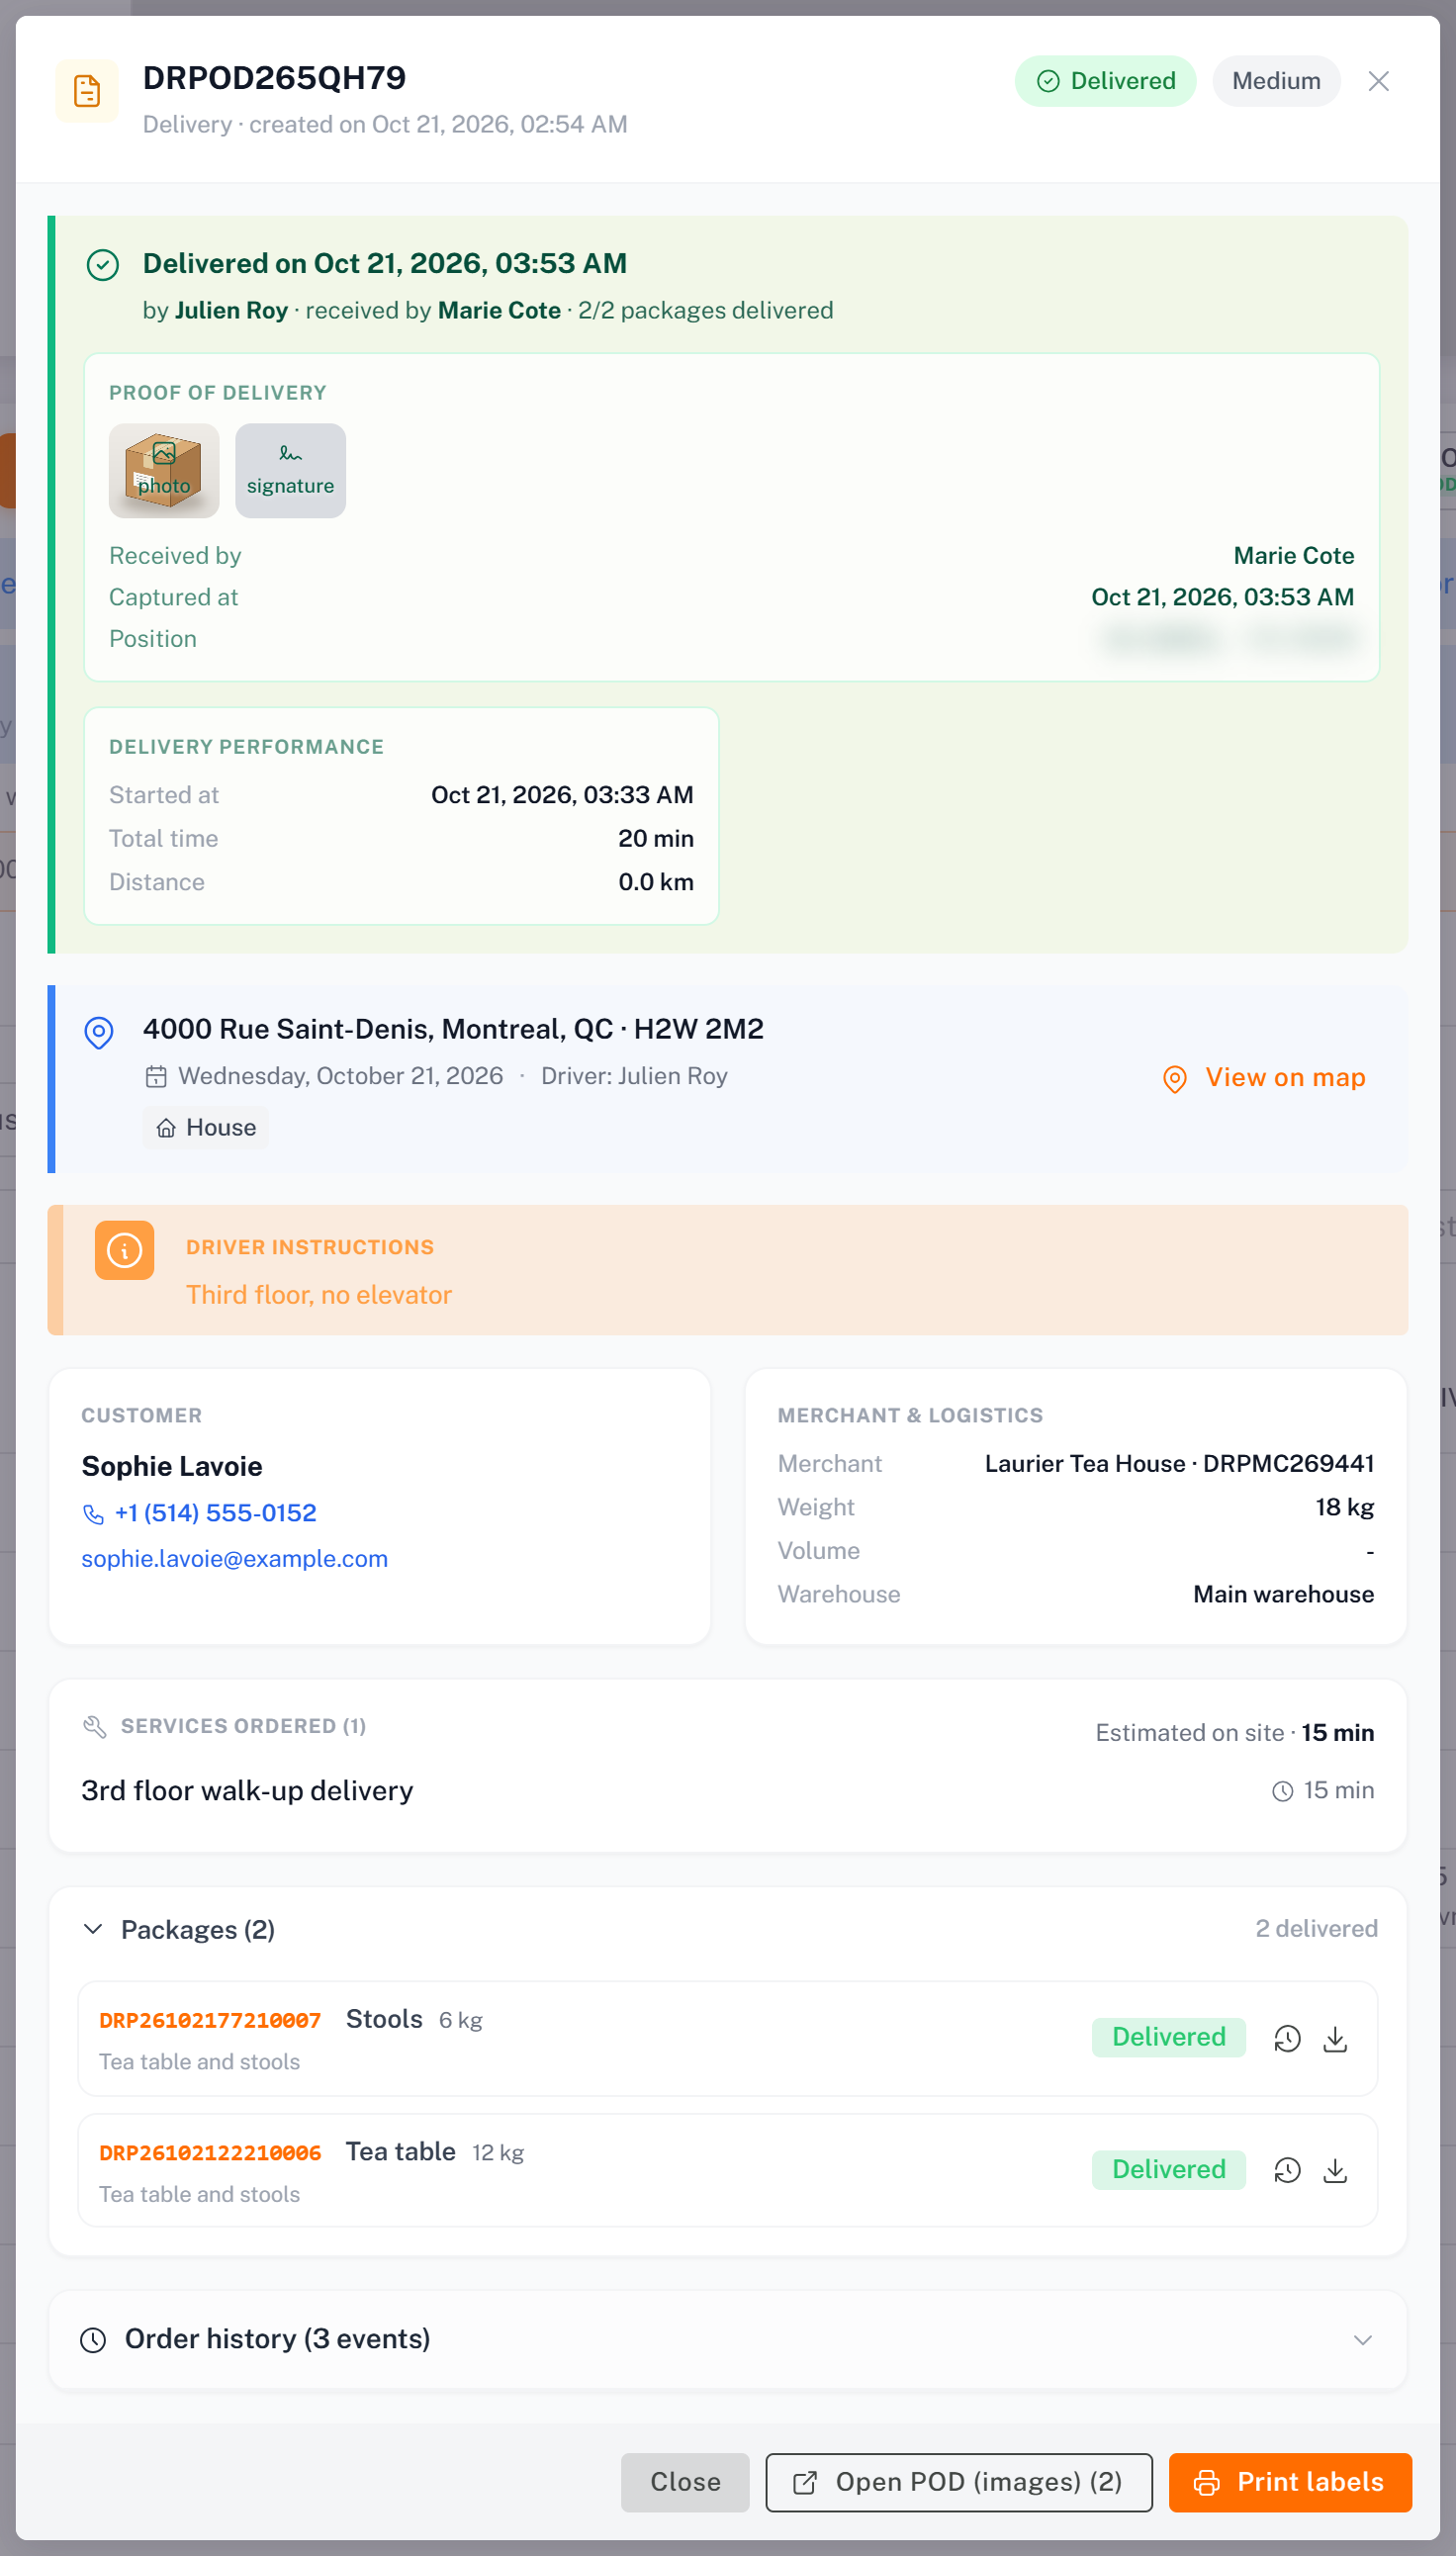View history for the Tea table package
This screenshot has height=2556, width=1456.
click(x=1287, y=2171)
